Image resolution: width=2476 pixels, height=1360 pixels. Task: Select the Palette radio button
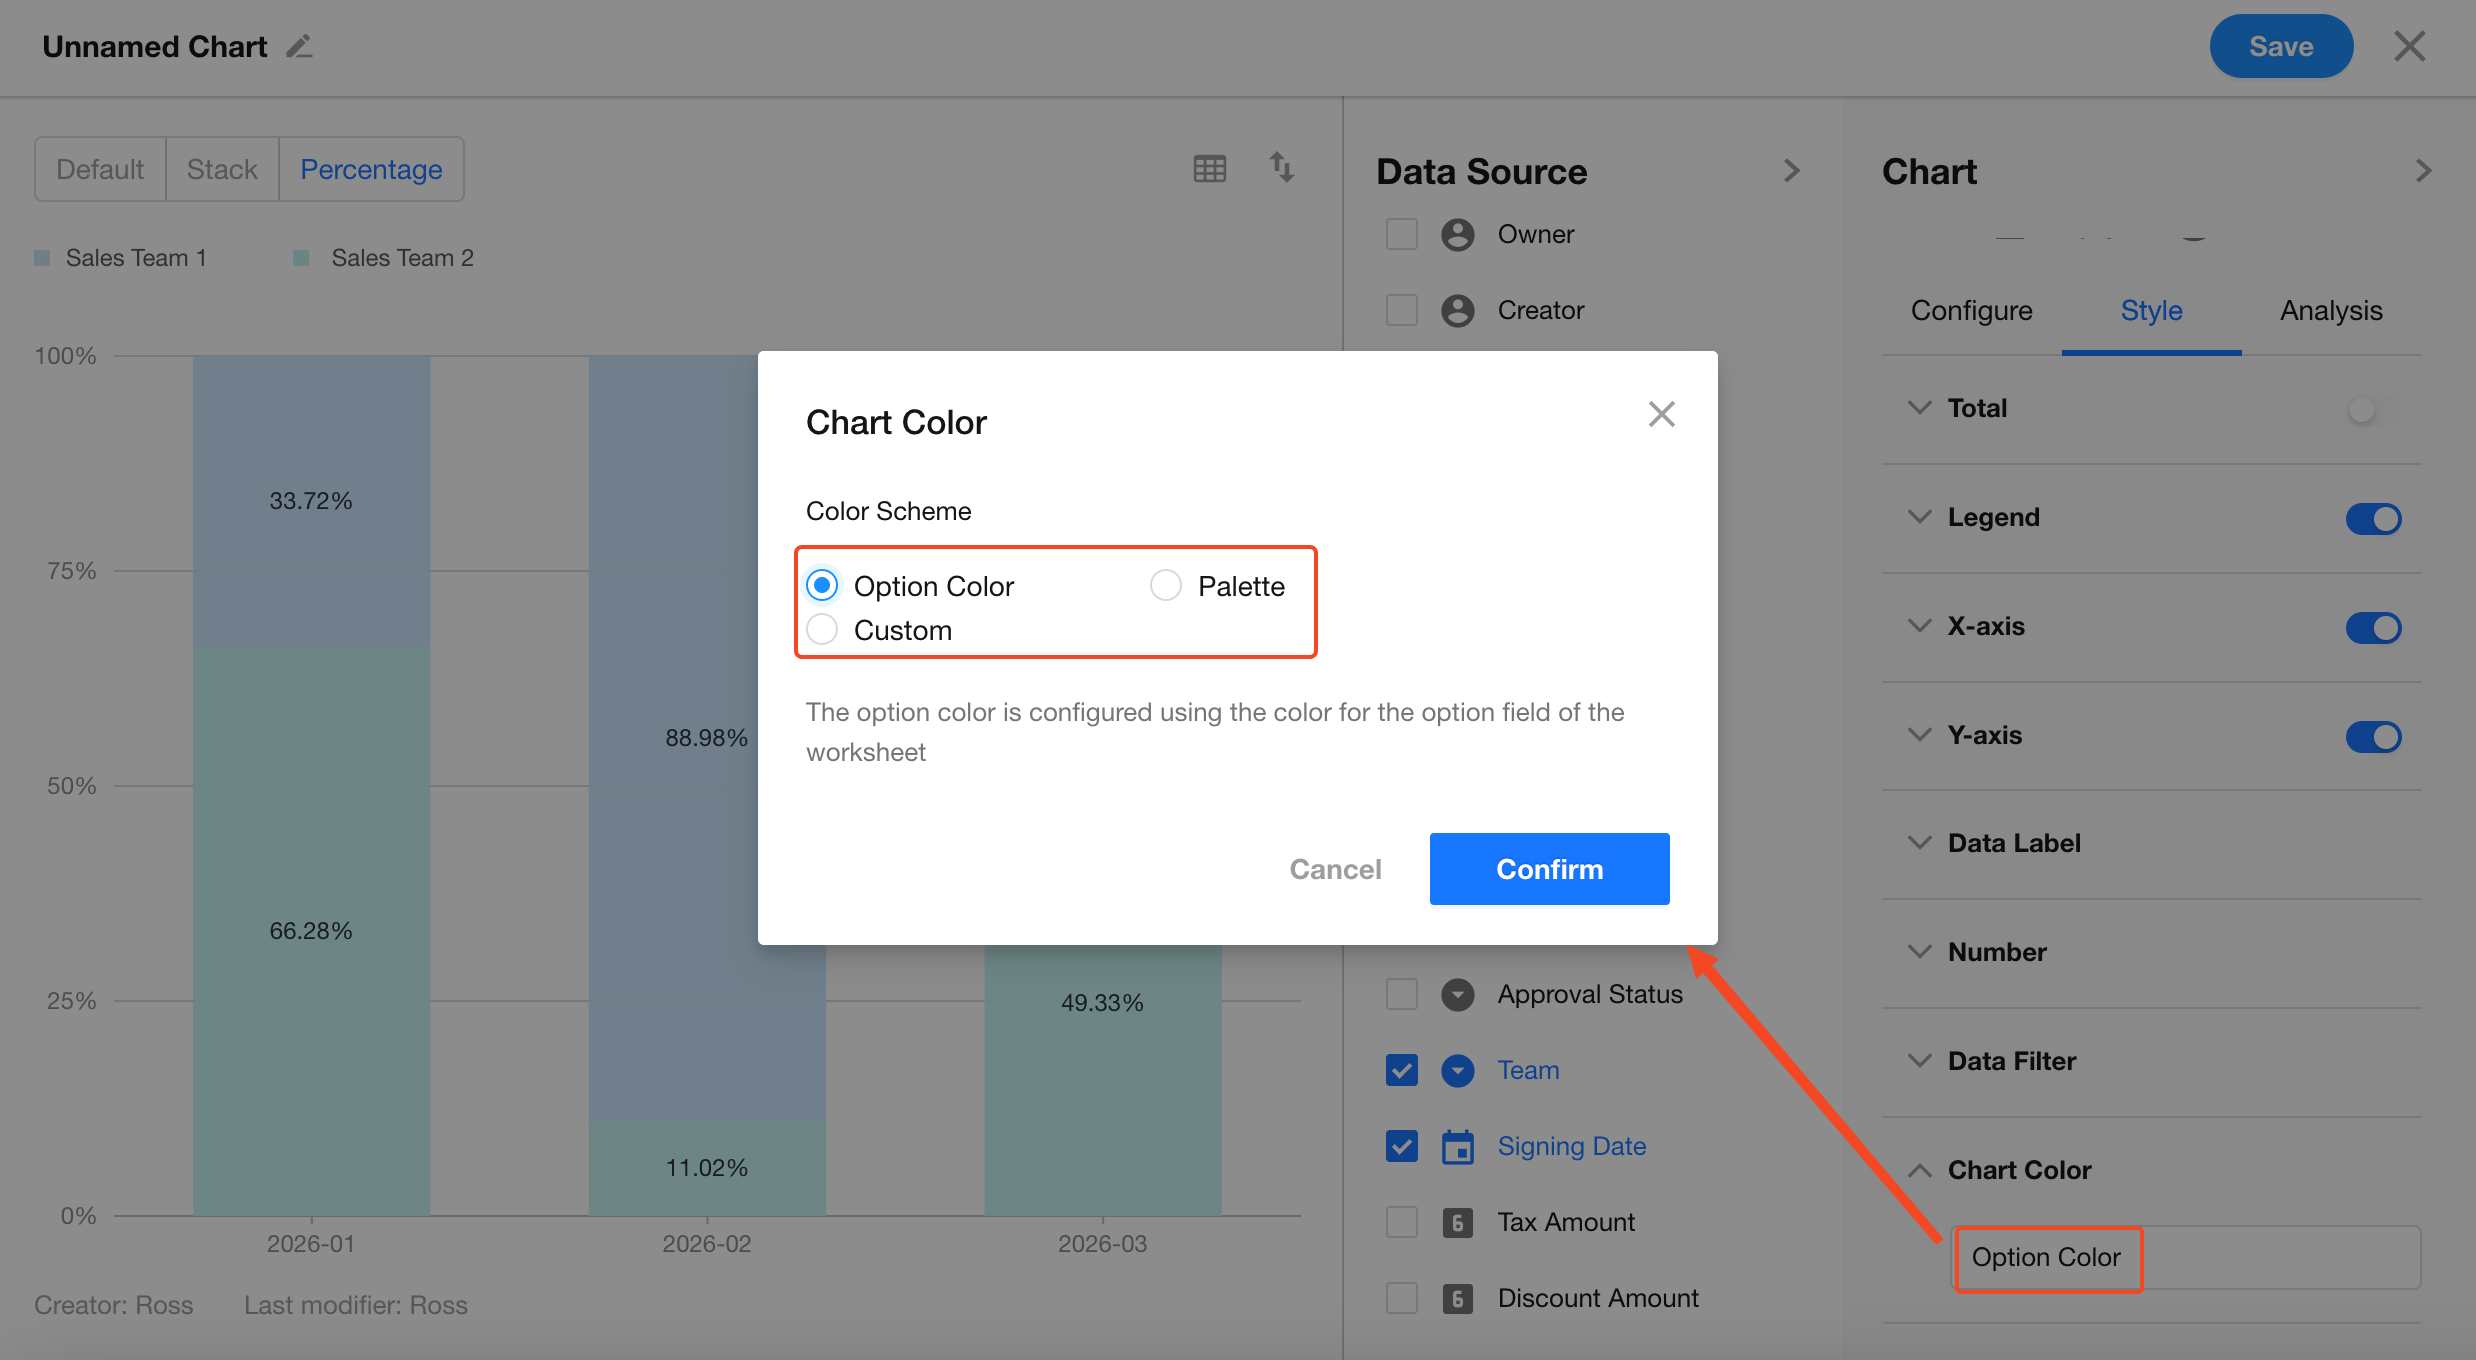coord(1166,586)
